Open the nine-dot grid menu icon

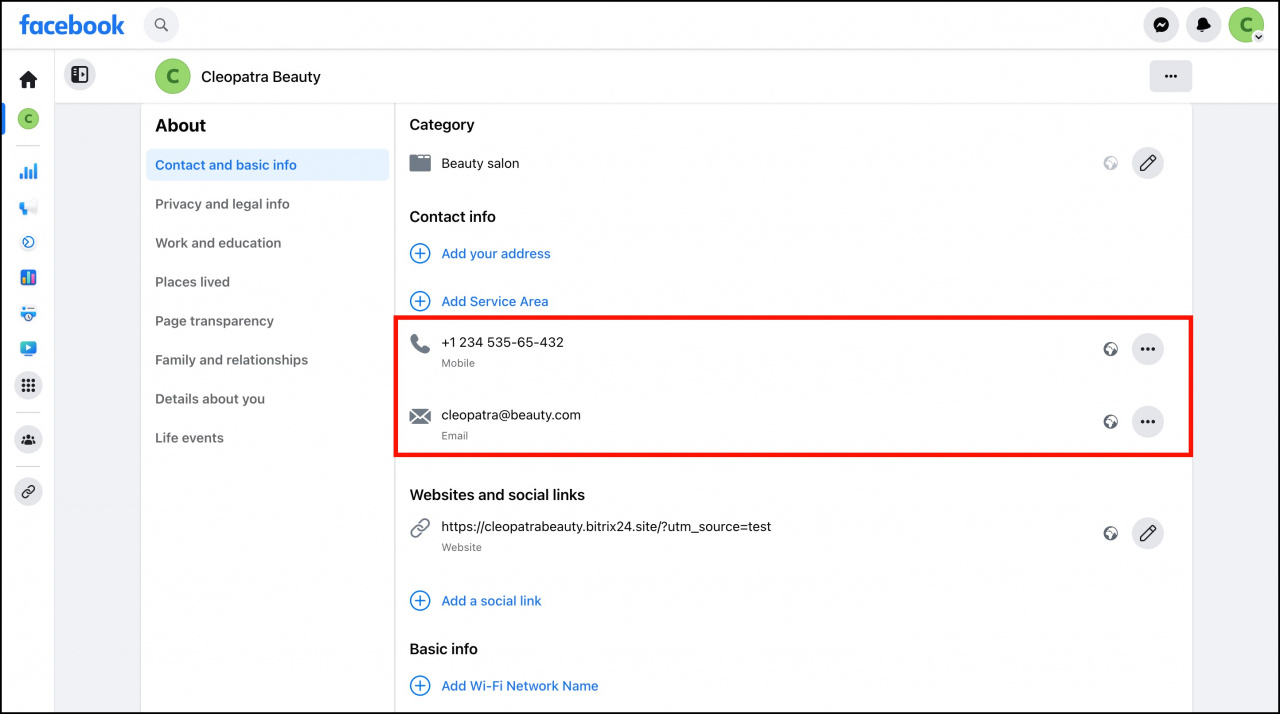click(28, 385)
